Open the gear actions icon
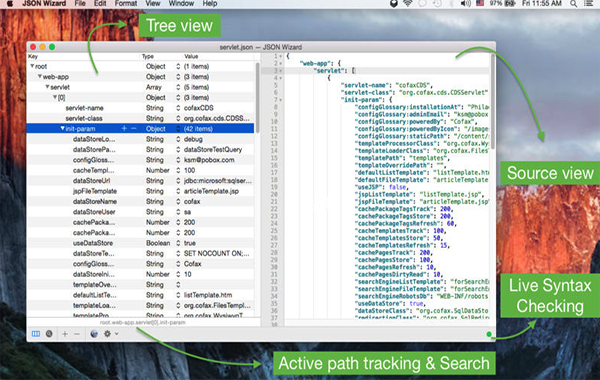 click(107, 334)
